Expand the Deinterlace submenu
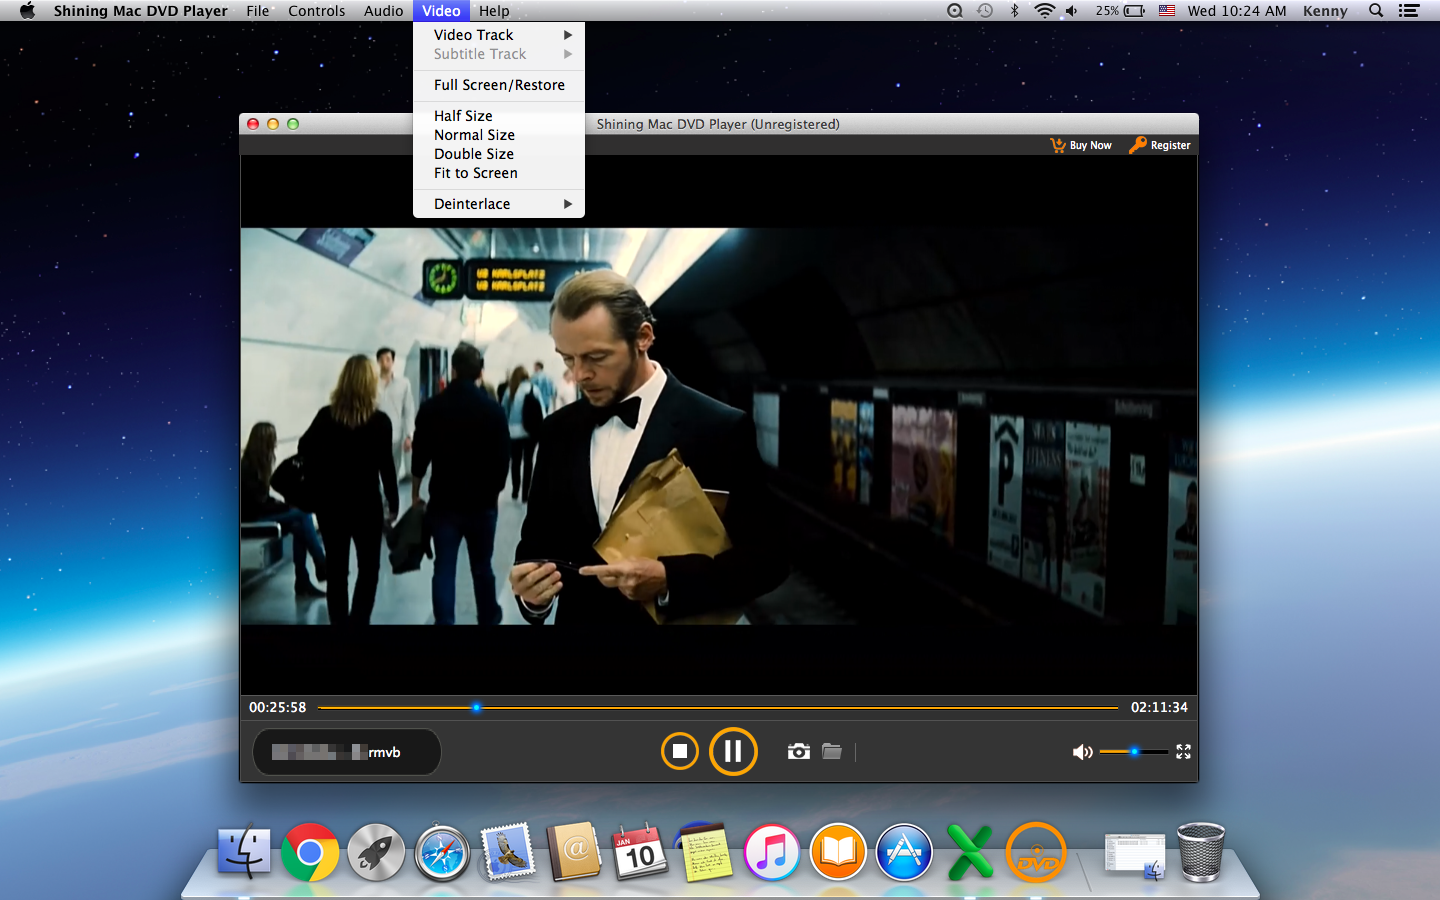Image resolution: width=1440 pixels, height=900 pixels. (x=499, y=204)
